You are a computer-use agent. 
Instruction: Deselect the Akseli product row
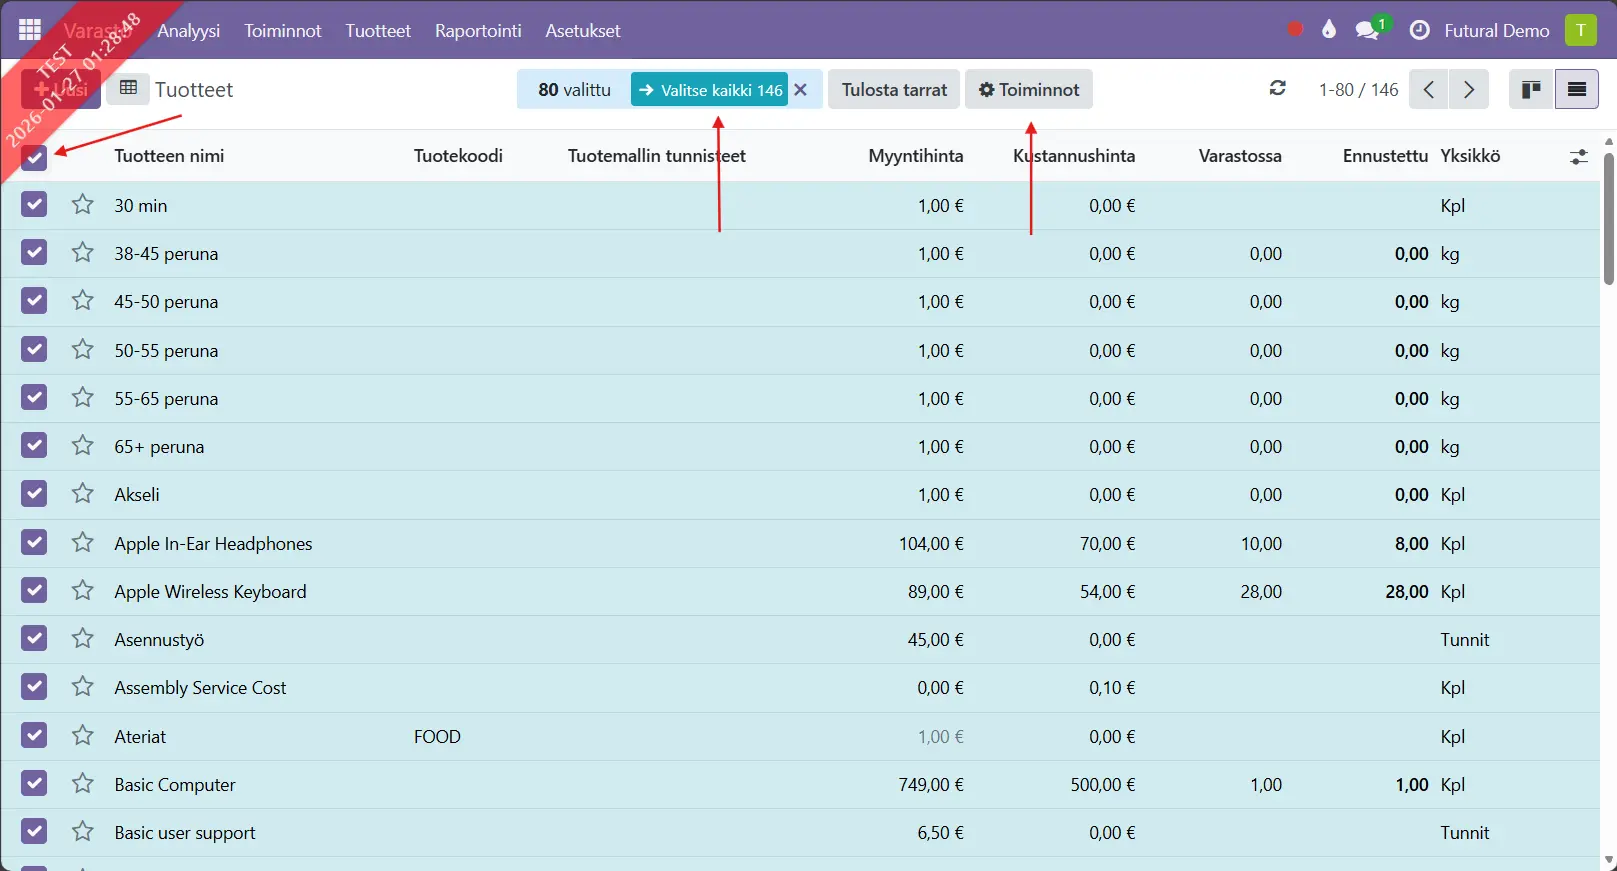click(34, 494)
